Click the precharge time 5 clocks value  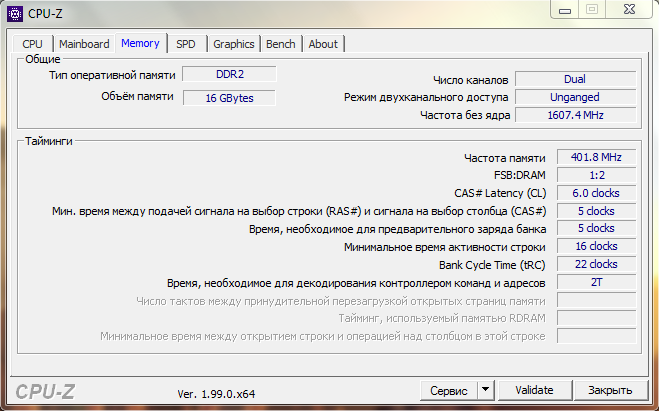pos(596,228)
